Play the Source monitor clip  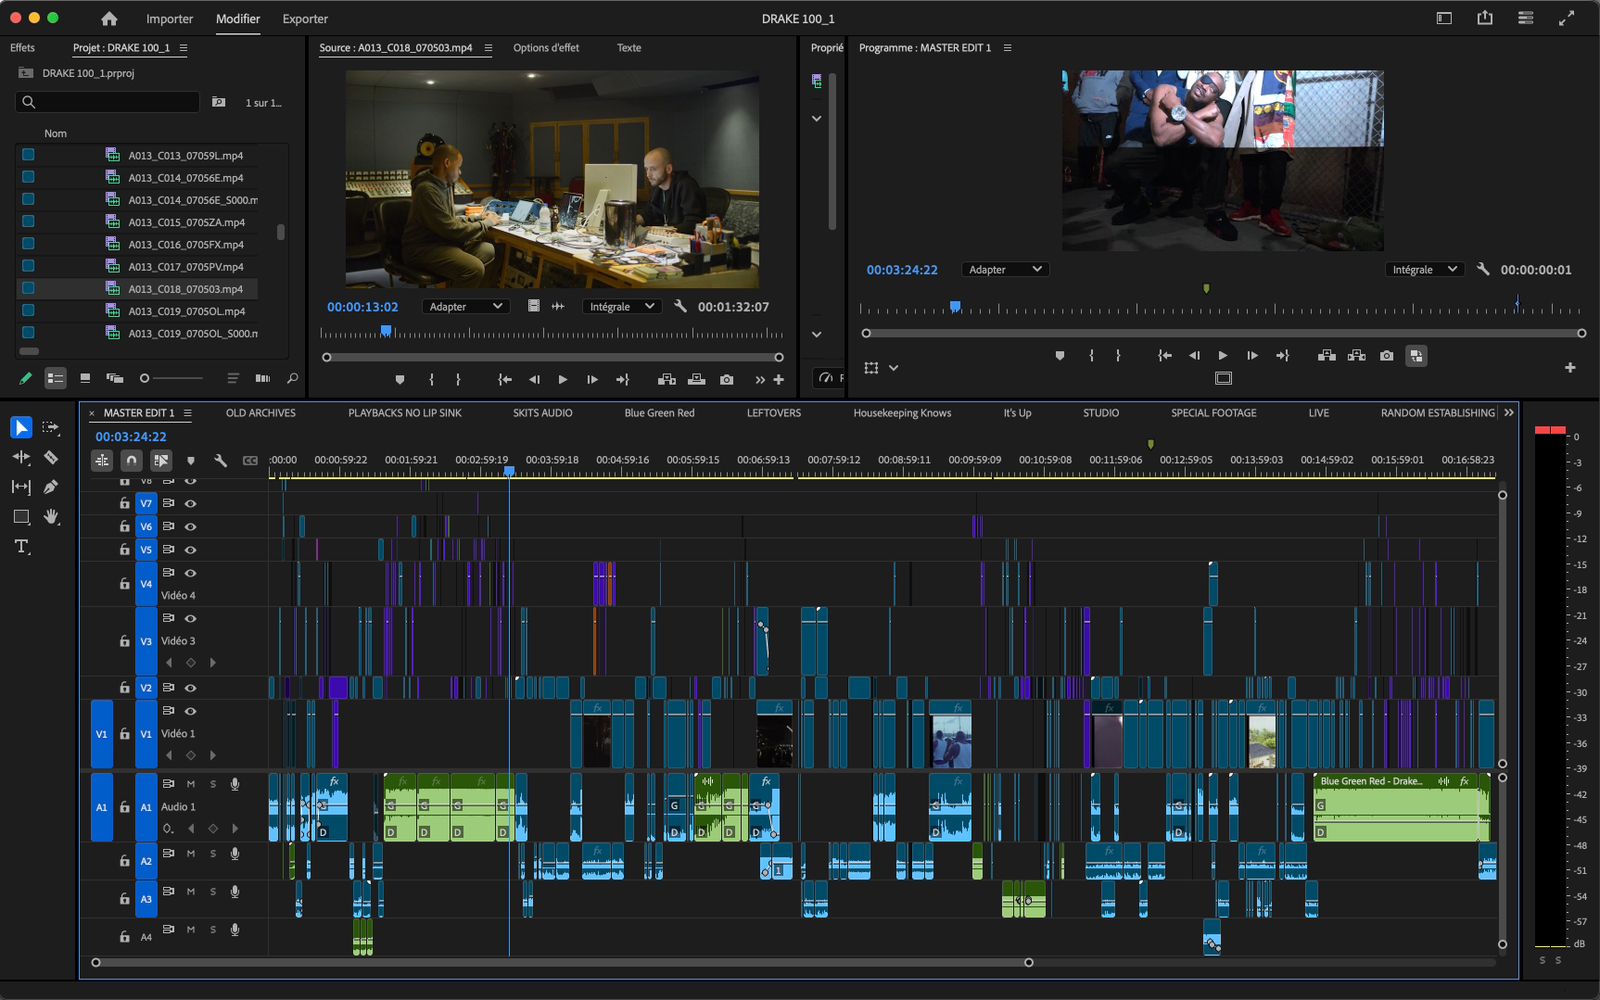click(x=562, y=380)
